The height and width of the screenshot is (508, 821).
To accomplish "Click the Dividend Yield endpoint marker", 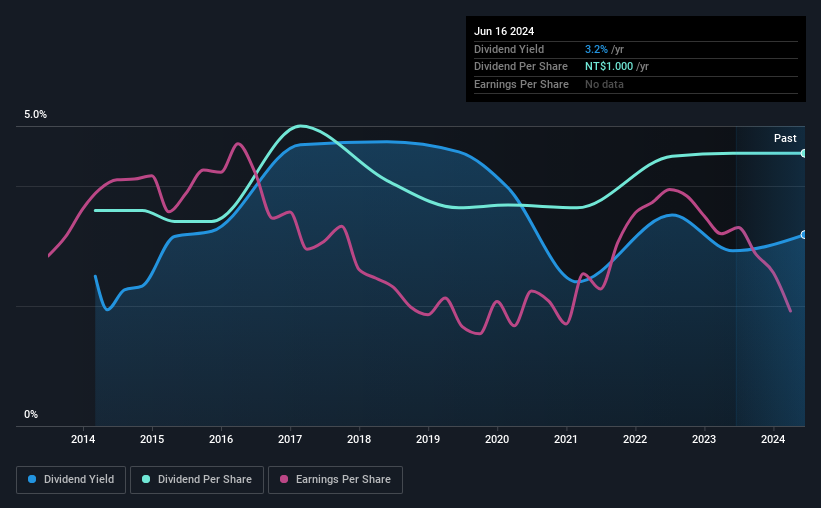I will click(804, 235).
